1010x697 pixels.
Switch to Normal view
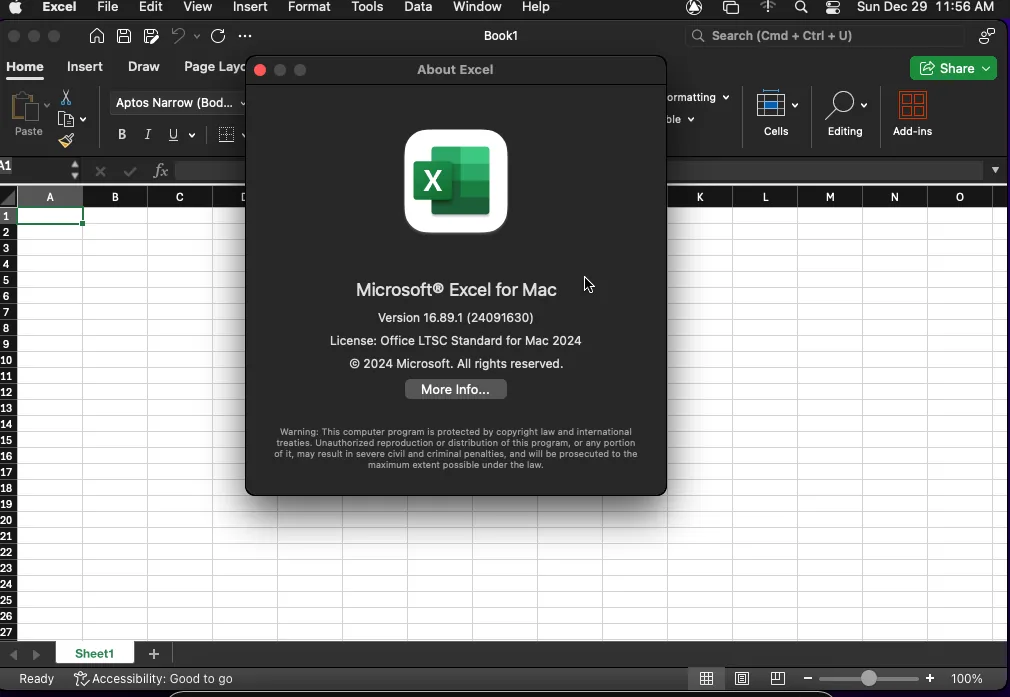(x=706, y=678)
